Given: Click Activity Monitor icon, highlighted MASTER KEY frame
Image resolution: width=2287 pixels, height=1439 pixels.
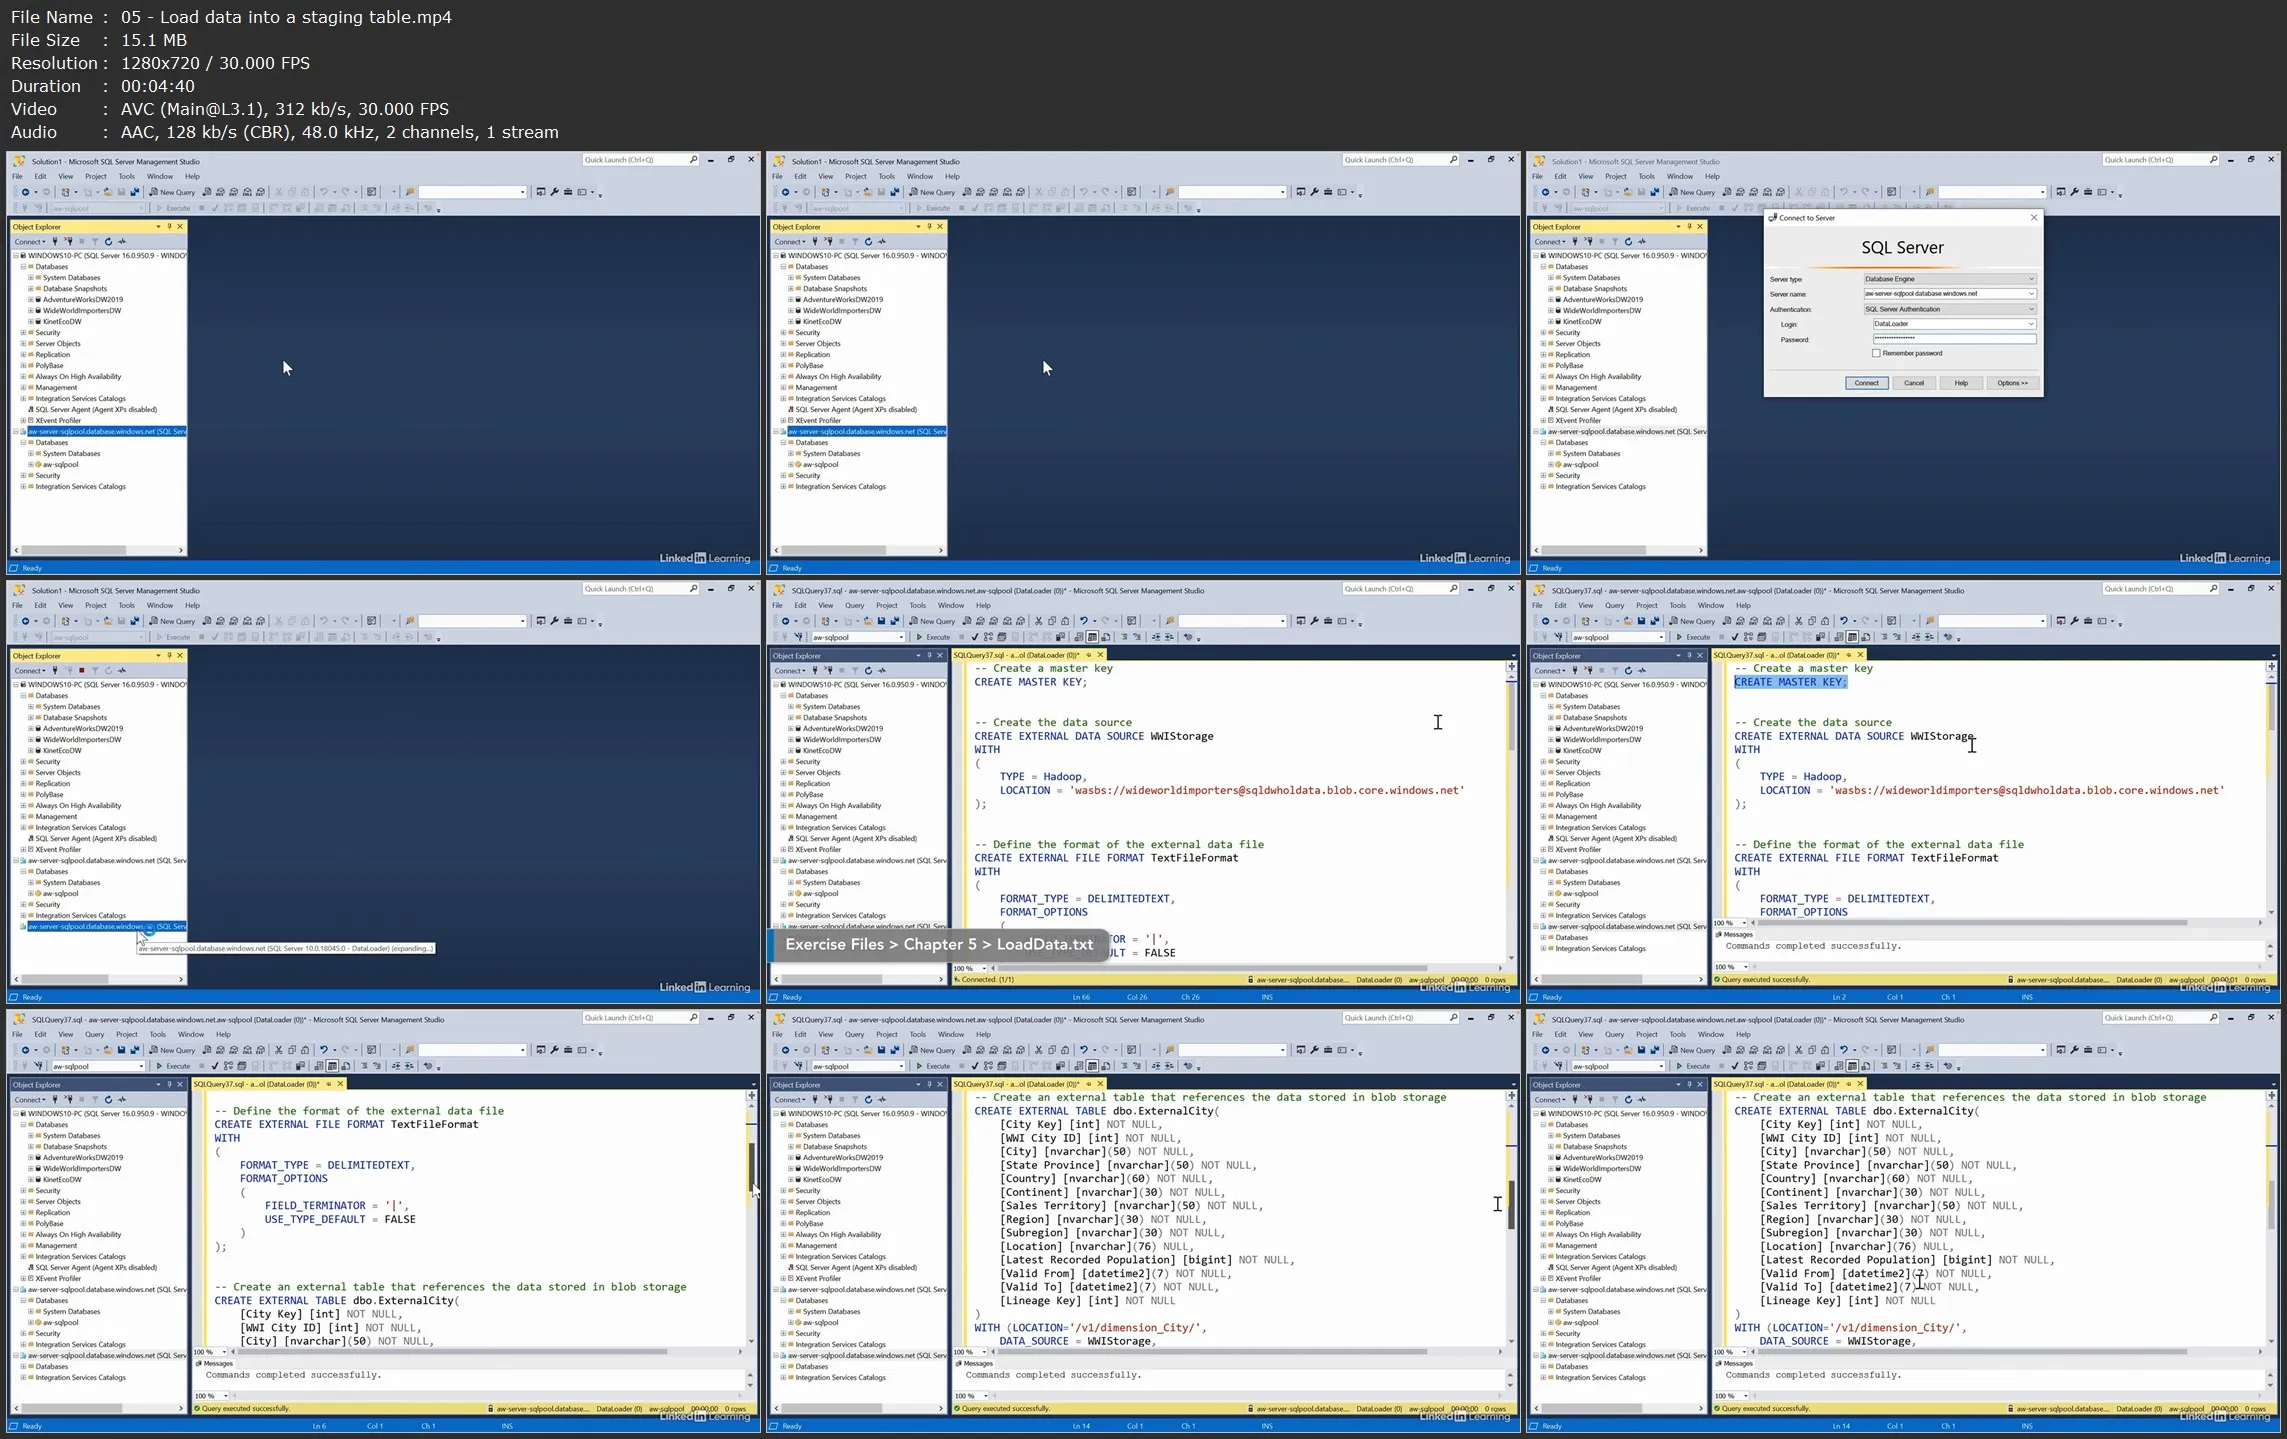Looking at the screenshot, I should tap(1641, 670).
